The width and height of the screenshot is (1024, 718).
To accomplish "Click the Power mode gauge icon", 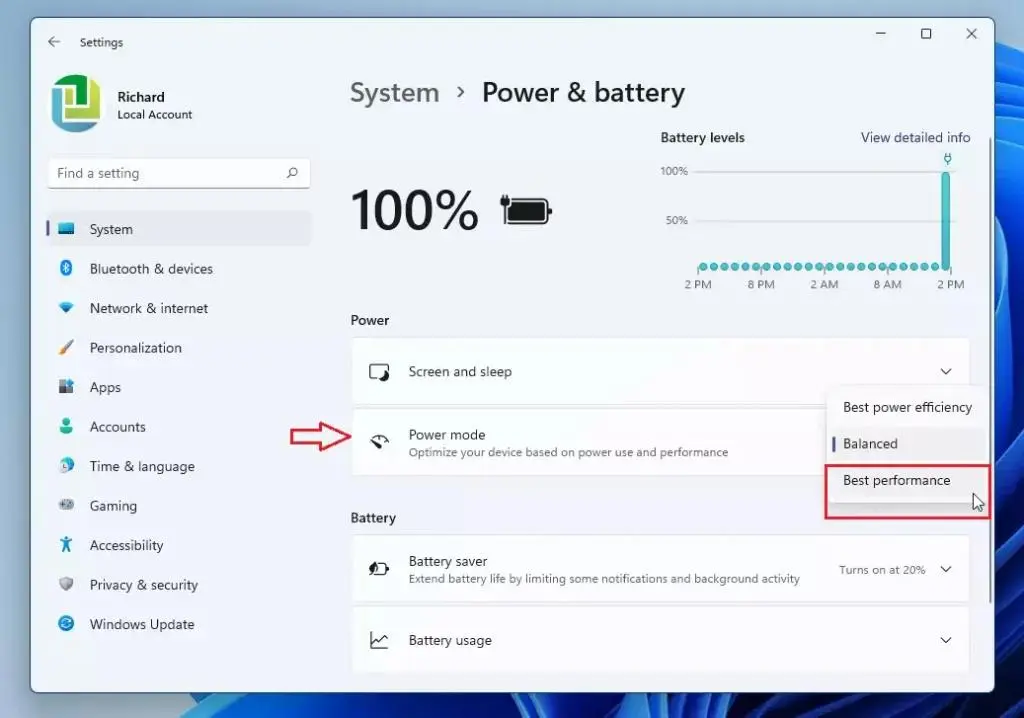I will pyautogui.click(x=379, y=442).
